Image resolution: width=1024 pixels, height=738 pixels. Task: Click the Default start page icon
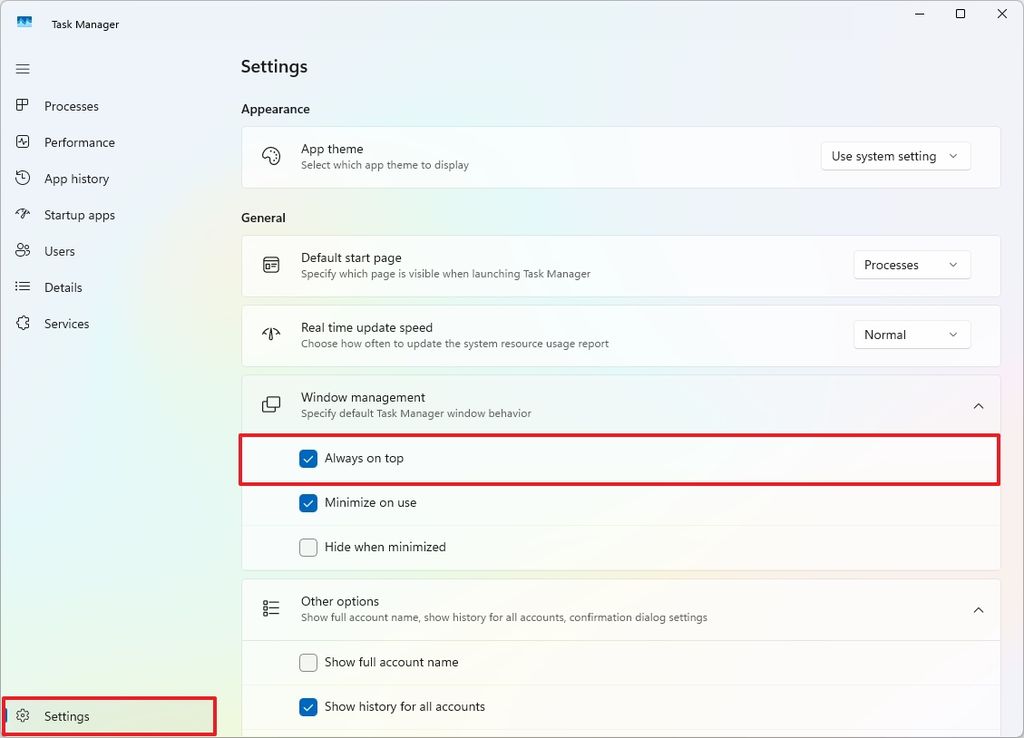271,265
